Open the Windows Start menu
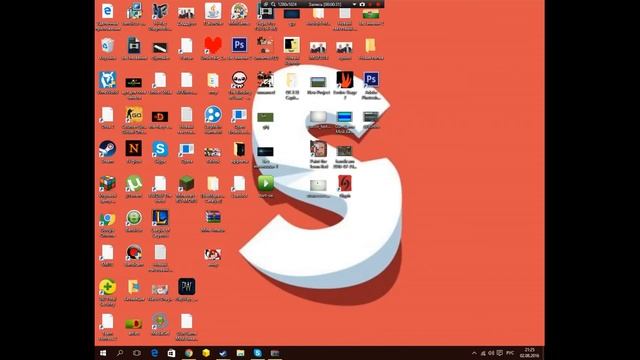The height and width of the screenshot is (360, 640). click(103, 353)
